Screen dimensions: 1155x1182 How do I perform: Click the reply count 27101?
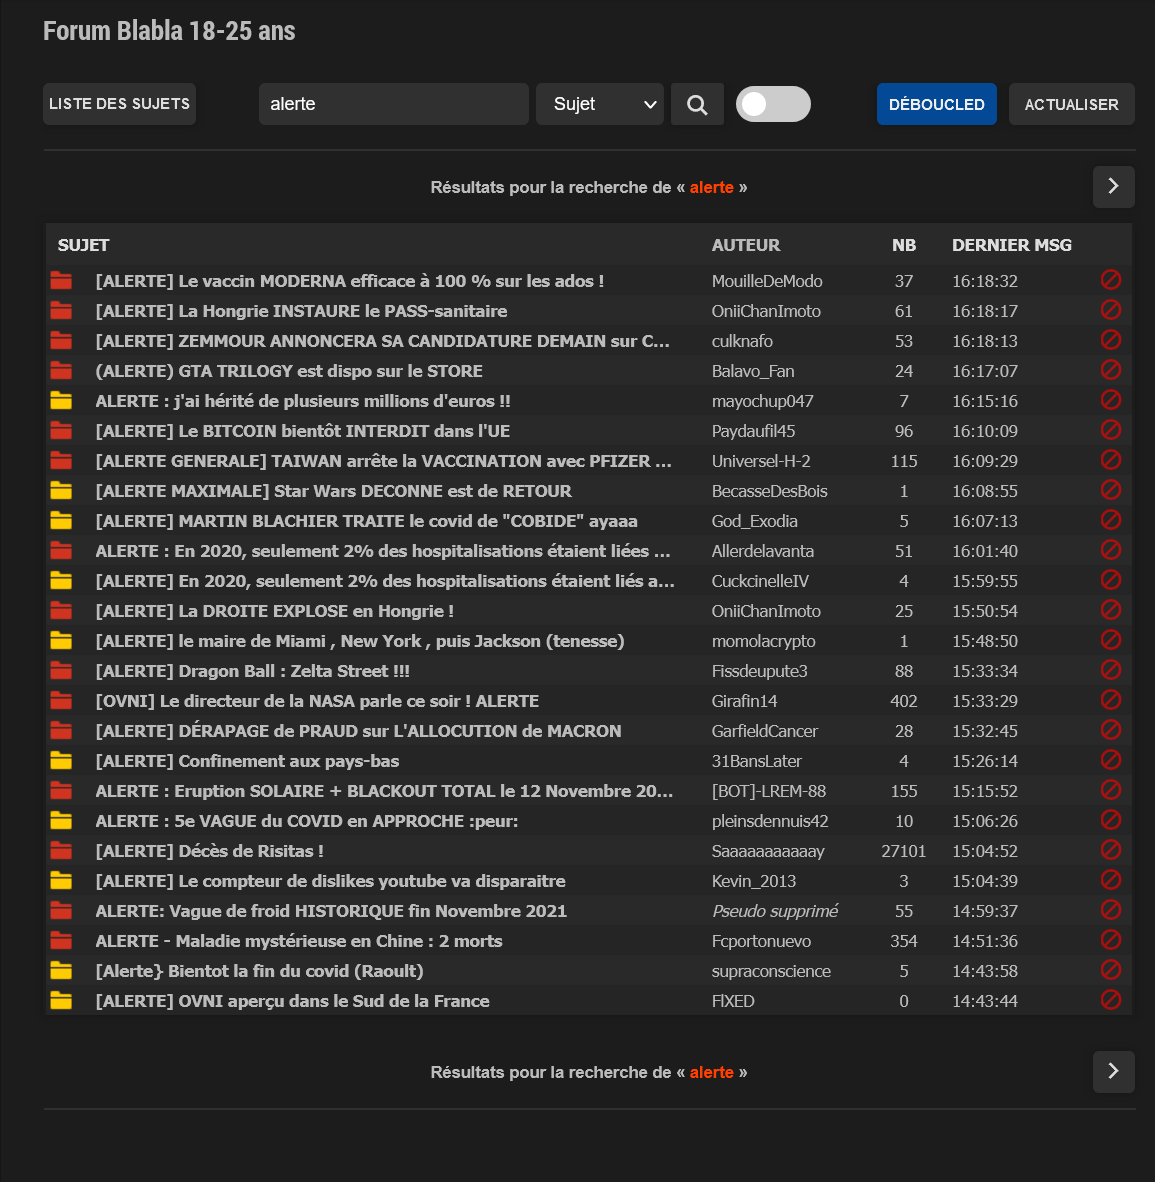(x=903, y=851)
